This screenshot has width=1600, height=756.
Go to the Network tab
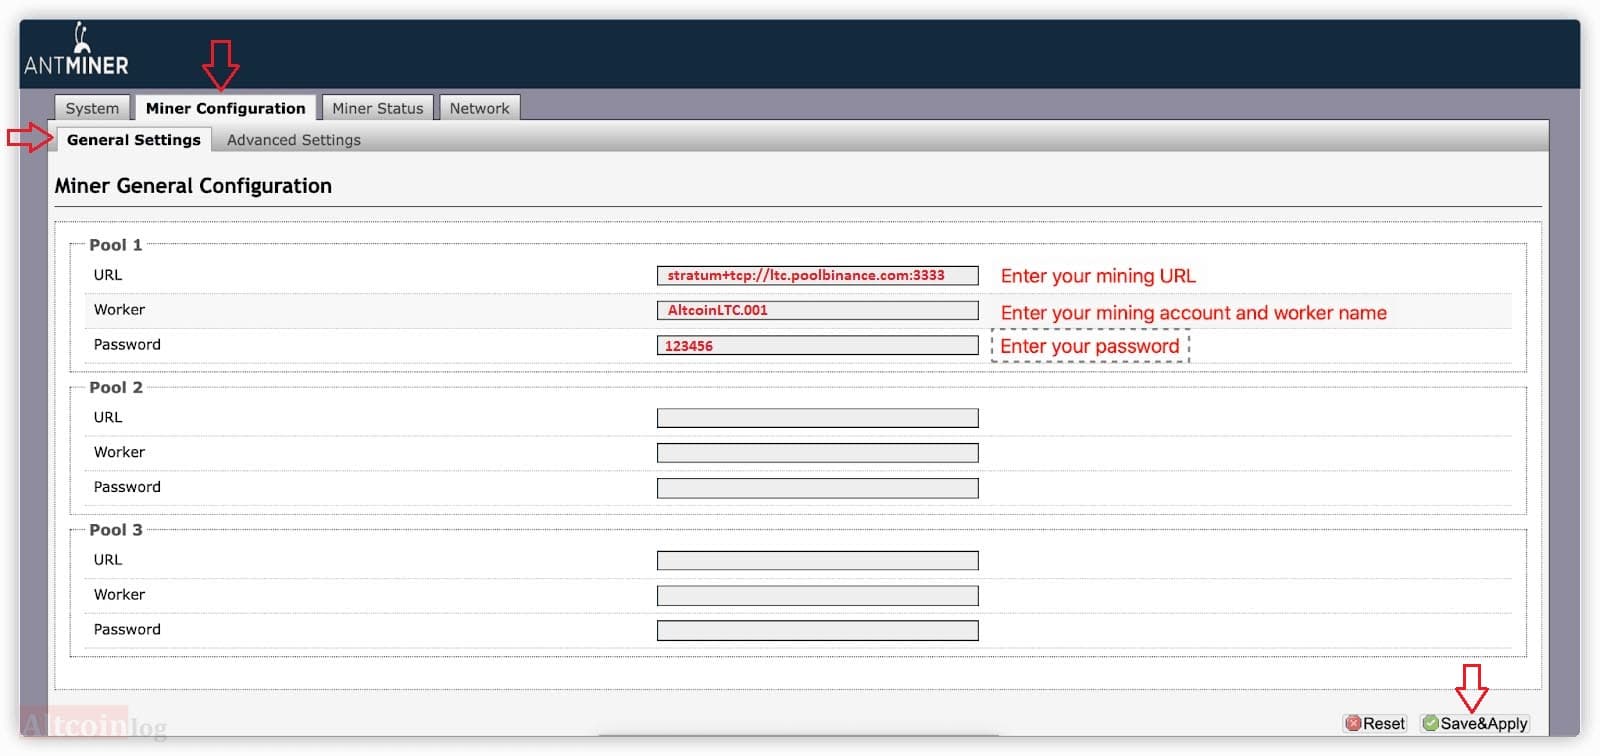coord(479,108)
